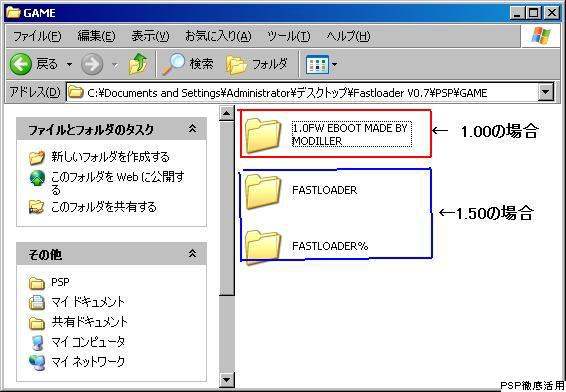Open the Views dropdown arrow
Screen dimensions: 566x392
[x=334, y=65]
